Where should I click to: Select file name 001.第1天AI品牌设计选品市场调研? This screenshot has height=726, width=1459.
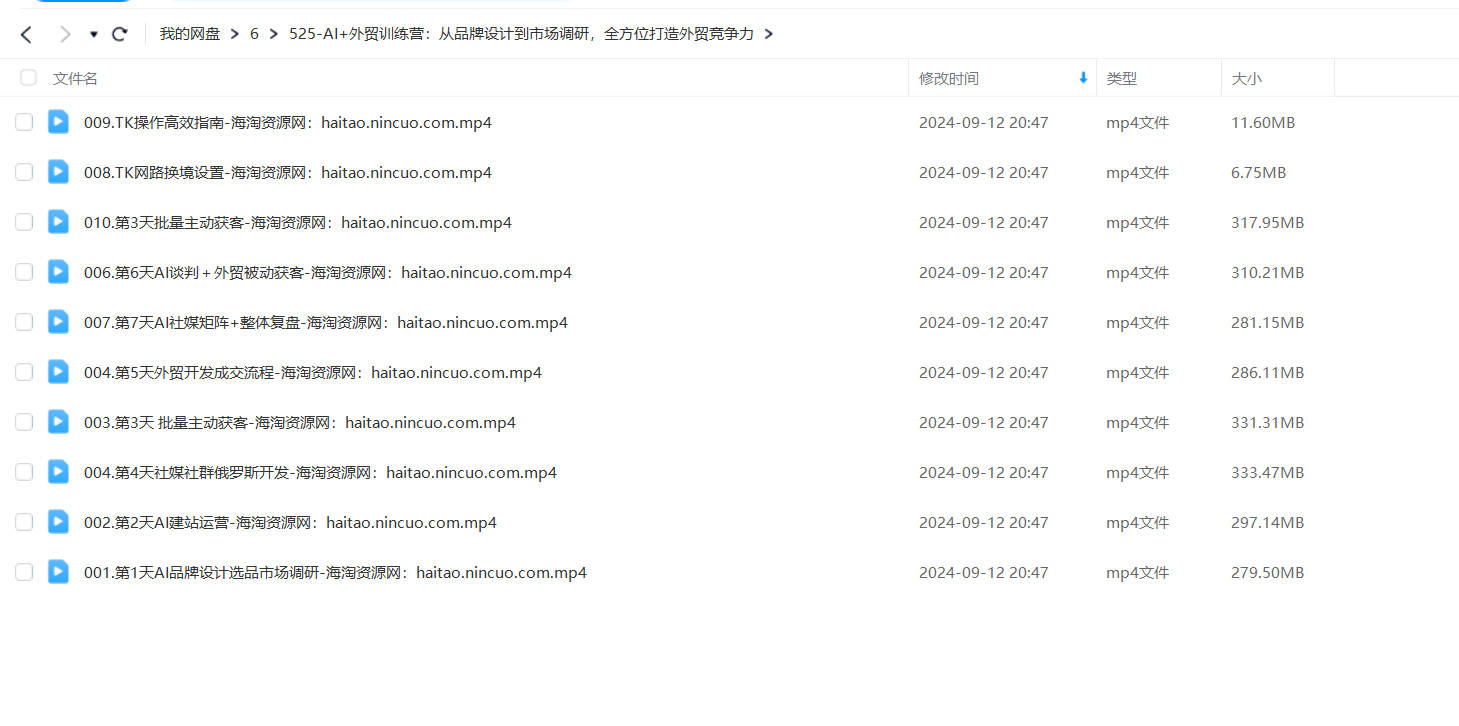click(x=335, y=572)
